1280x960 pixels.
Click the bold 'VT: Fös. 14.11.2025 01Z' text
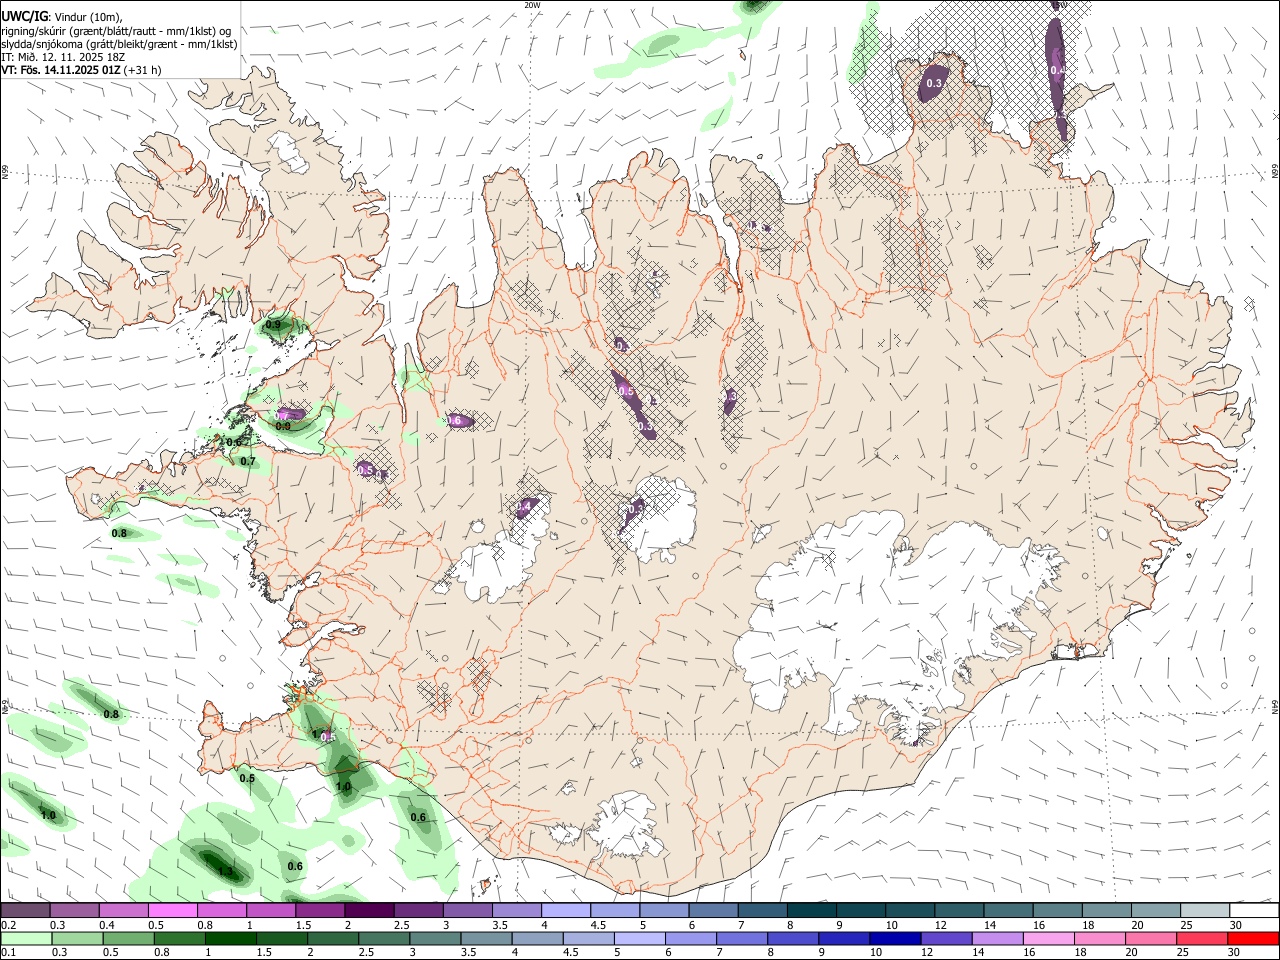(61, 70)
